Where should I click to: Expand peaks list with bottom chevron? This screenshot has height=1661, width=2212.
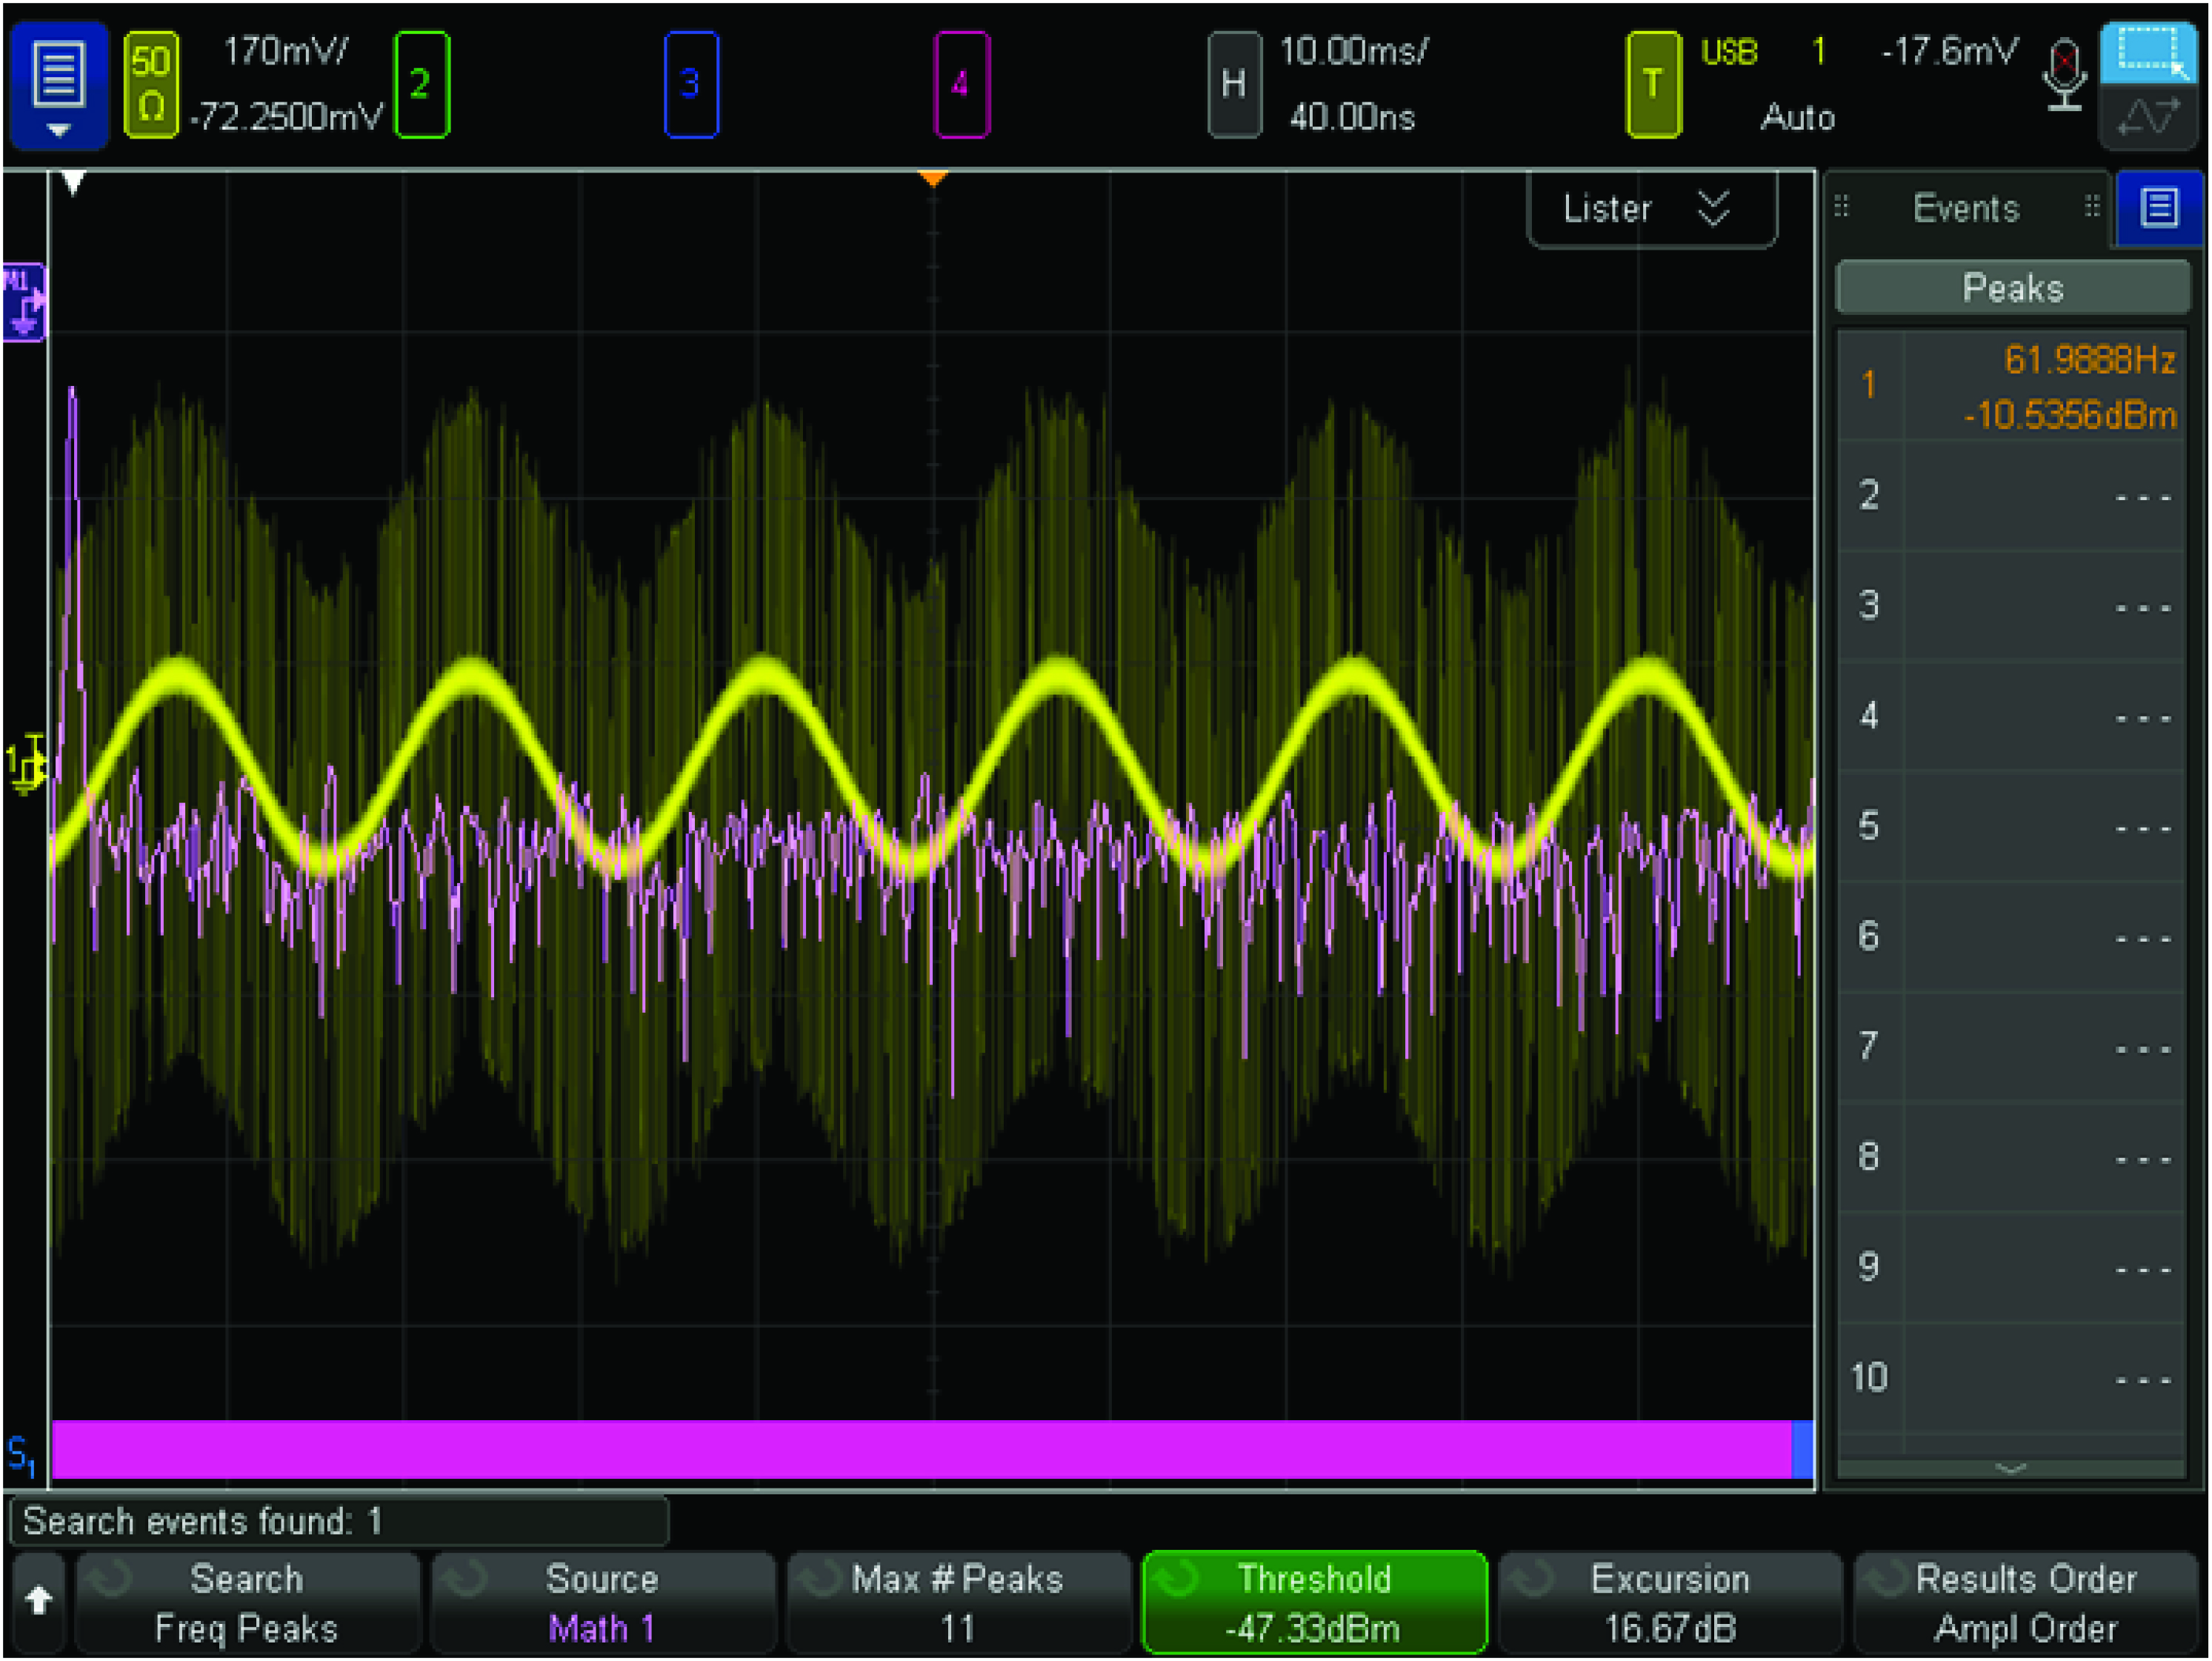pyautogui.click(x=2011, y=1468)
